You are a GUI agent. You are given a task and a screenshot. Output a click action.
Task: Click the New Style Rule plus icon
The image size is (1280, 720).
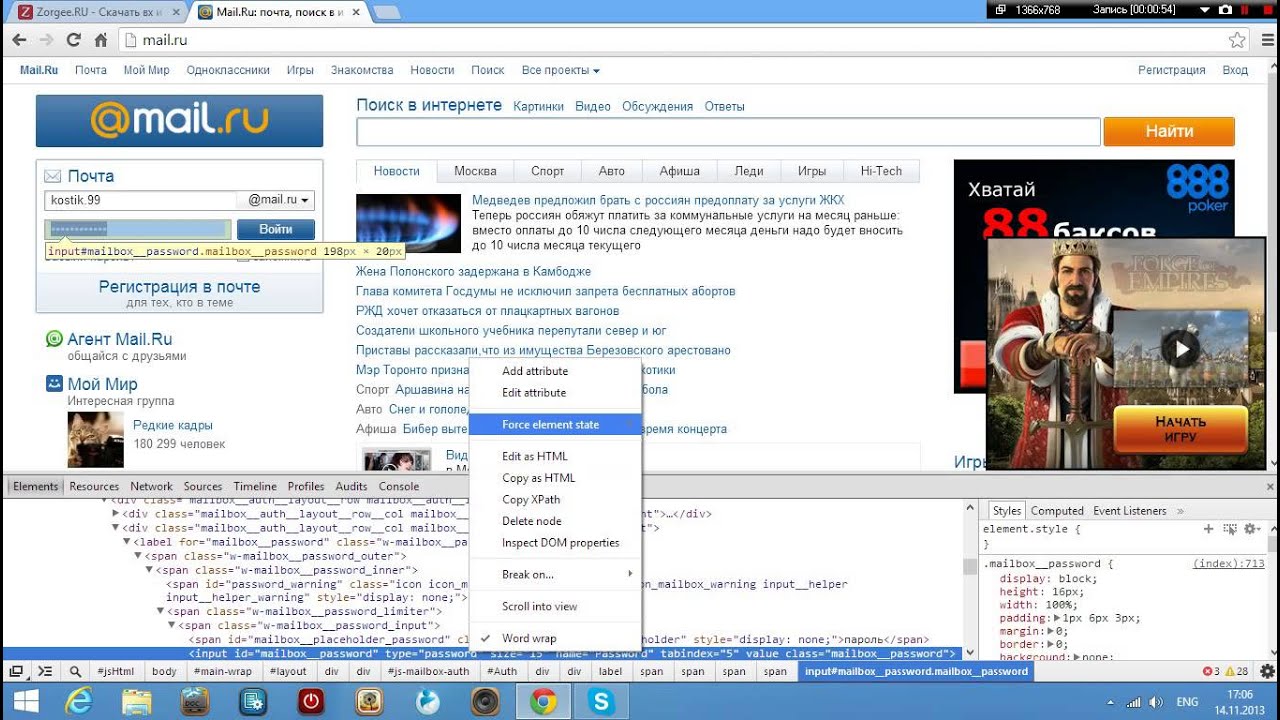pyautogui.click(x=1208, y=528)
